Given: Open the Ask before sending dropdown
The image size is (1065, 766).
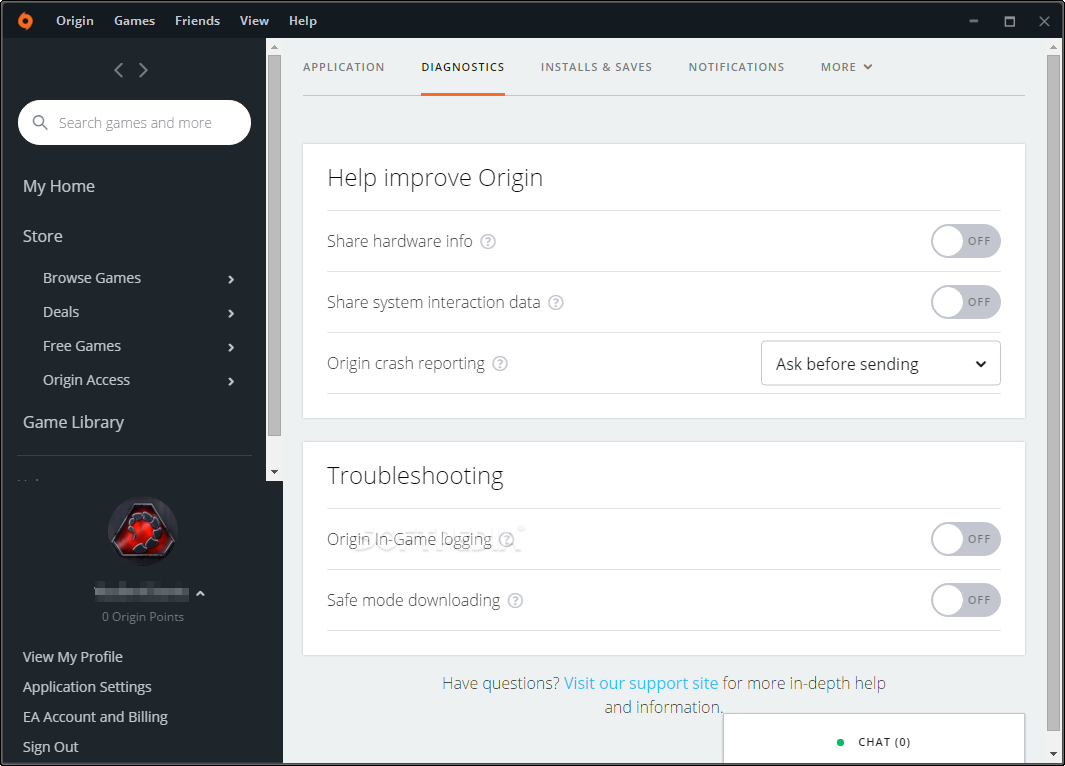Looking at the screenshot, I should tap(880, 363).
